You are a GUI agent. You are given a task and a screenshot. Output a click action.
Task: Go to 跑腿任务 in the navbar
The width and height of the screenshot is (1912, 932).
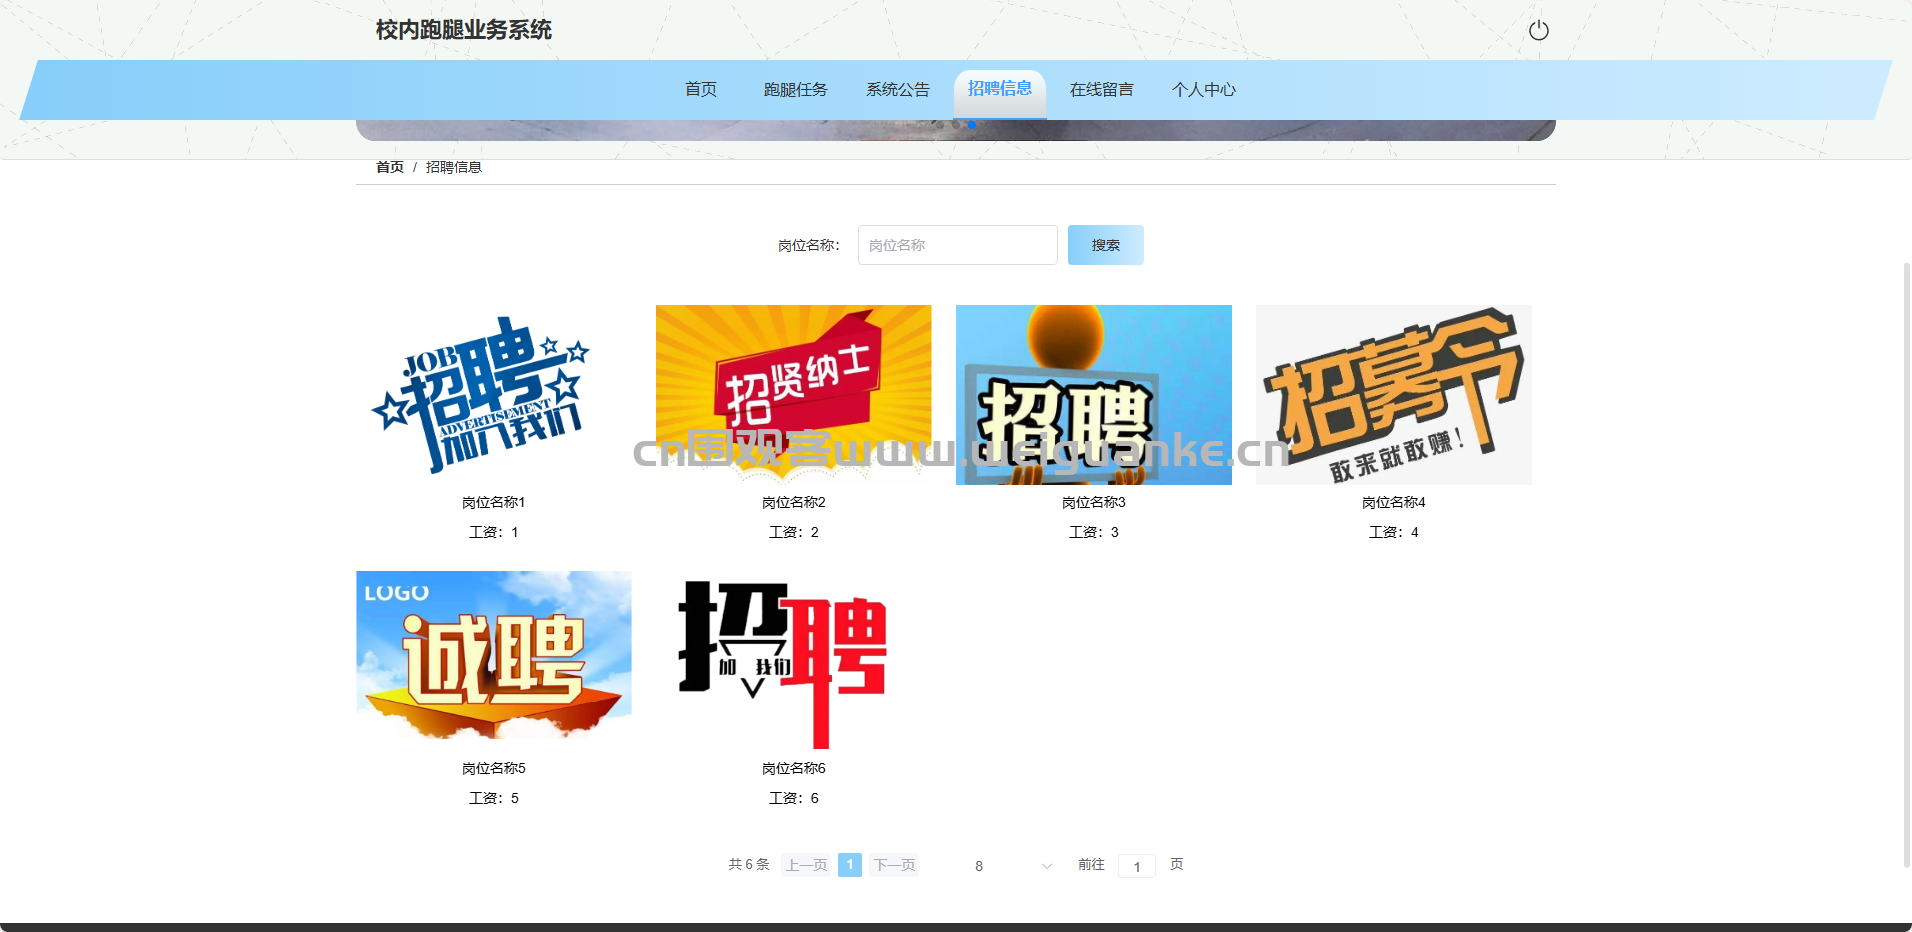[x=795, y=90]
